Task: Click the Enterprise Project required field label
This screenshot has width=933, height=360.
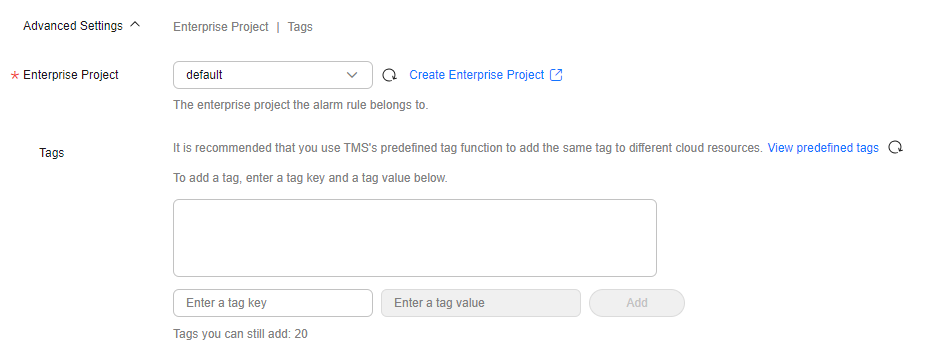Action: coord(71,75)
